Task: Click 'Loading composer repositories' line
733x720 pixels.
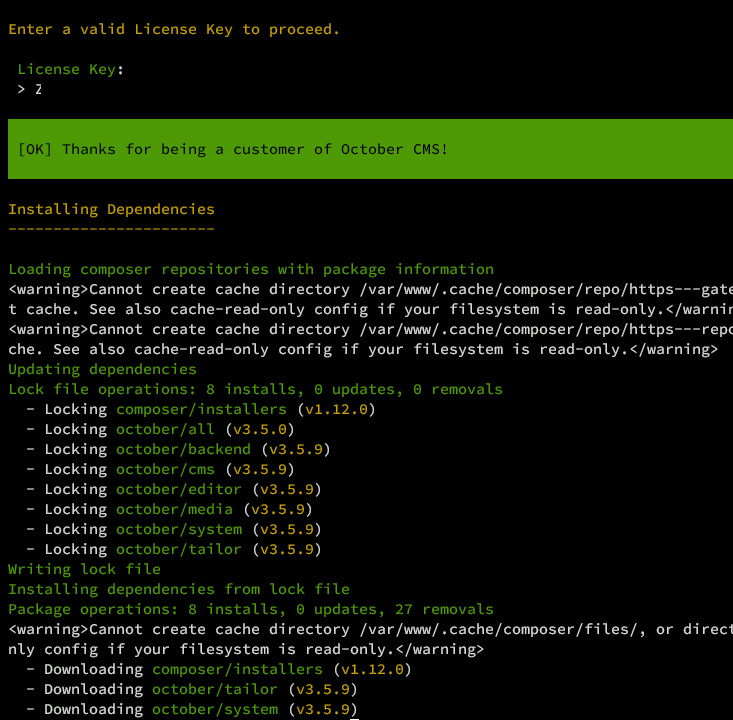Action: pyautogui.click(x=251, y=269)
